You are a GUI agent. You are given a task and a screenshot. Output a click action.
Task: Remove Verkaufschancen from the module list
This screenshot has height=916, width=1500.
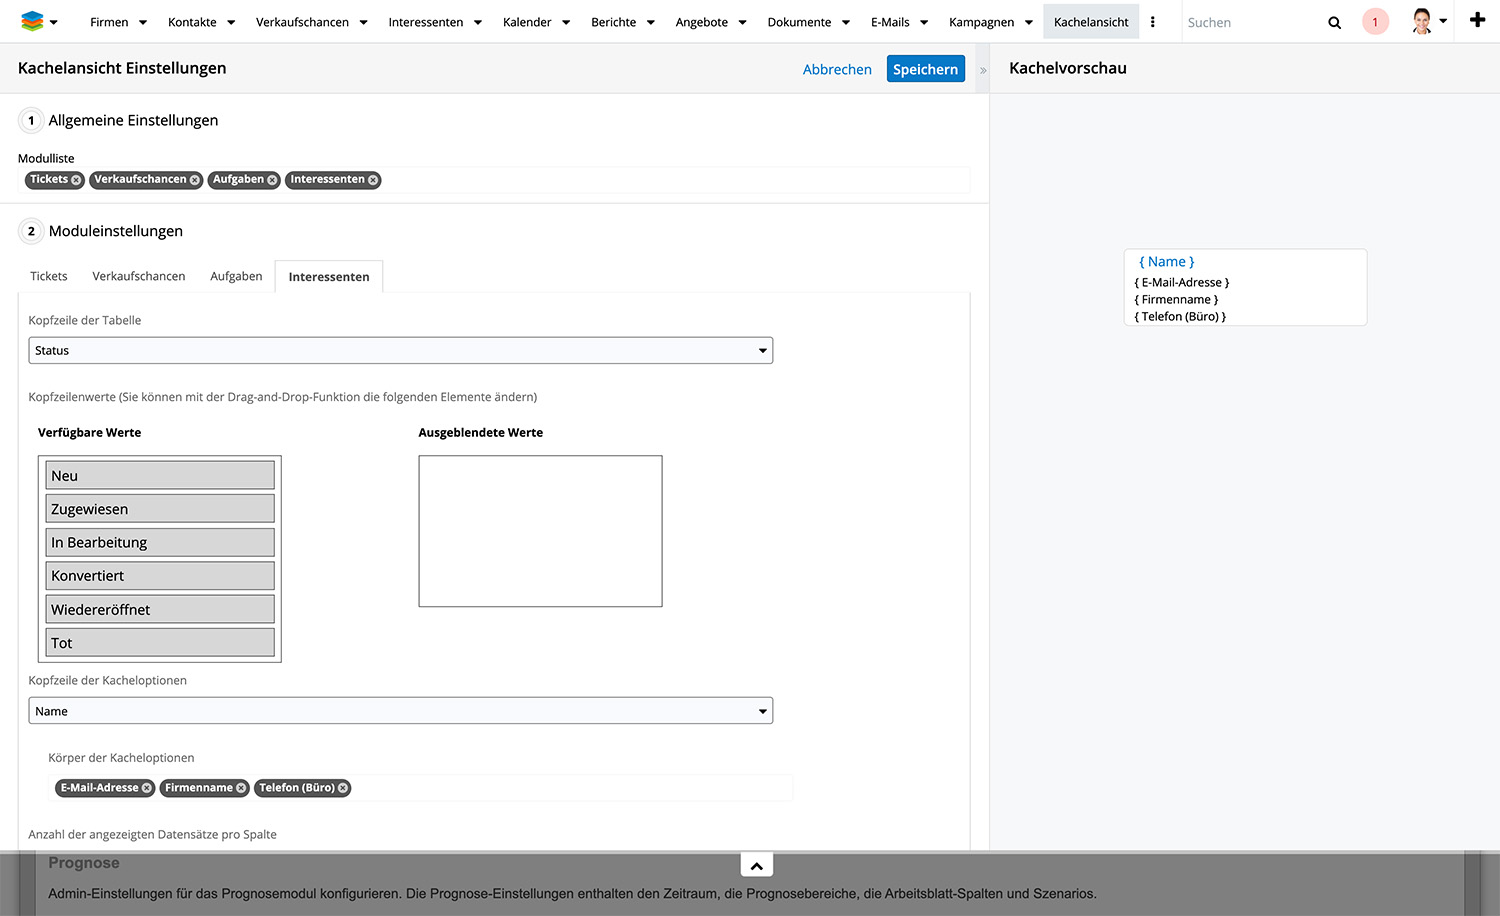coord(195,180)
